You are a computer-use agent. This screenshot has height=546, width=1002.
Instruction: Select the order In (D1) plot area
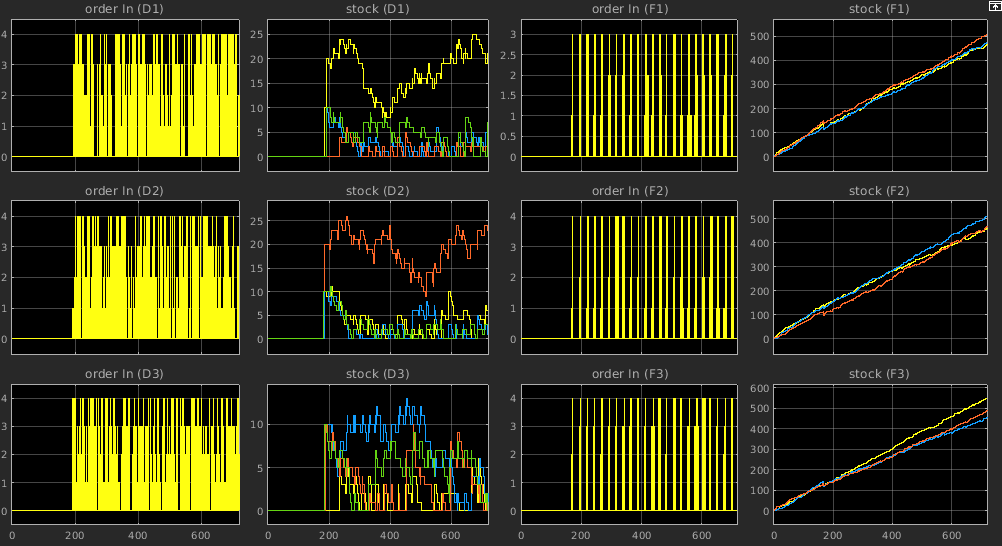pyautogui.click(x=125, y=95)
